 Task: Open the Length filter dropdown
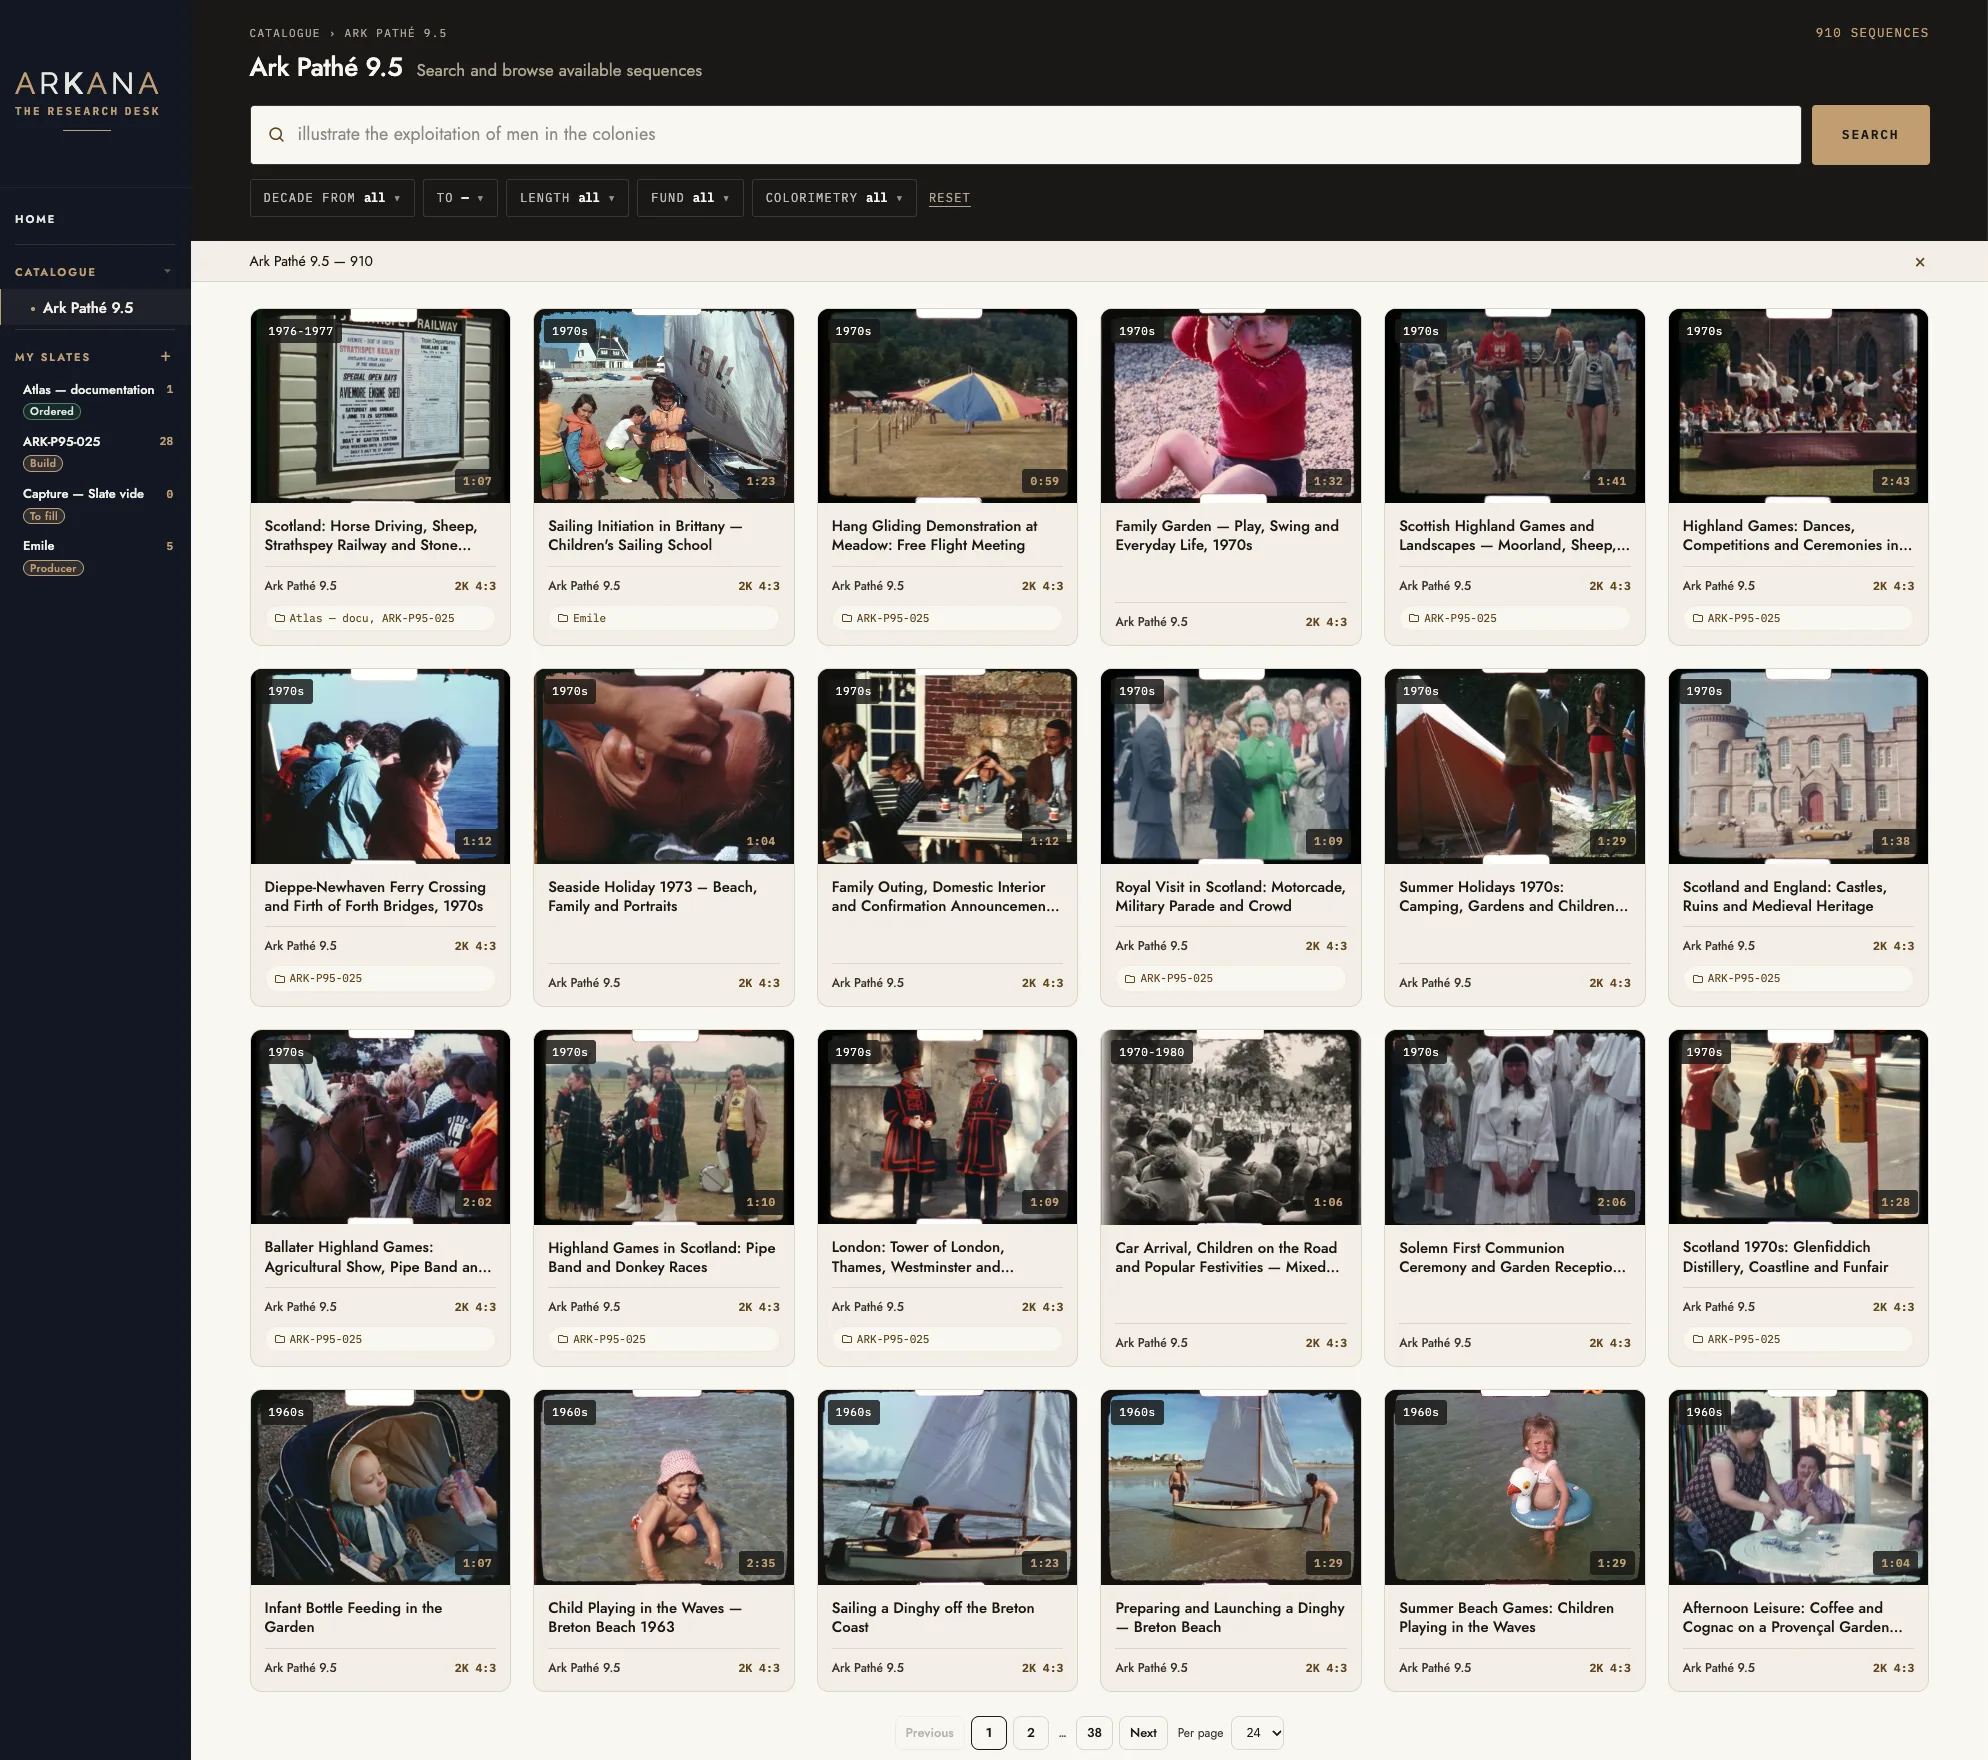(x=567, y=198)
